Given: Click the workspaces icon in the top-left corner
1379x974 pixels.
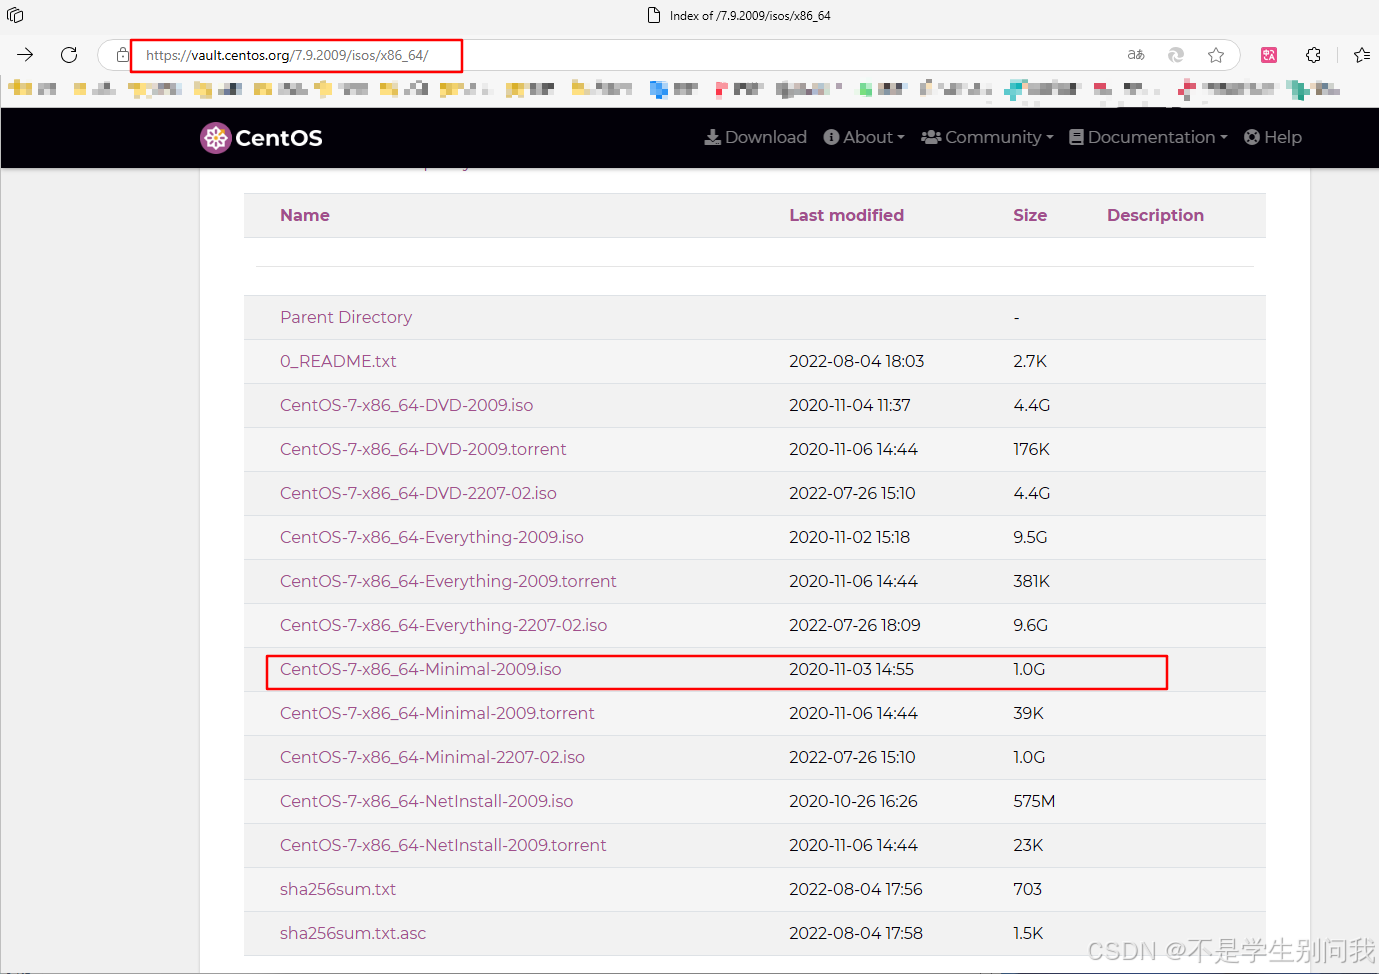Looking at the screenshot, I should [15, 15].
